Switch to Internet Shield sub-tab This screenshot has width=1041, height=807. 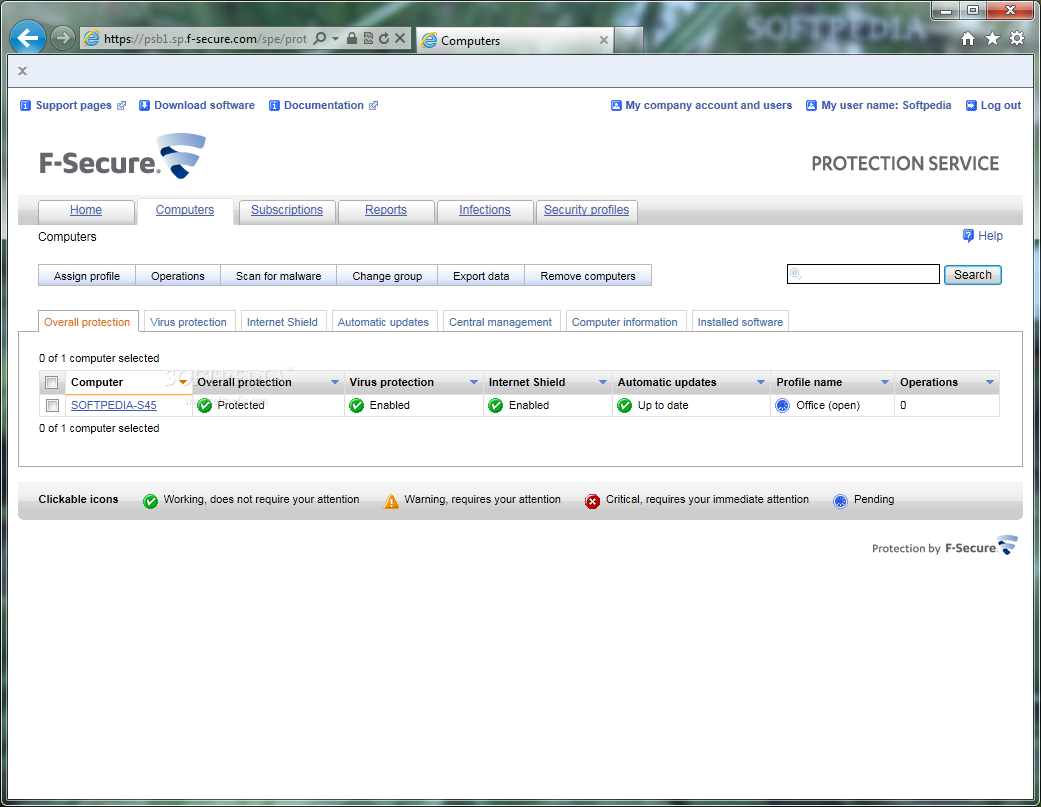[x=282, y=322]
